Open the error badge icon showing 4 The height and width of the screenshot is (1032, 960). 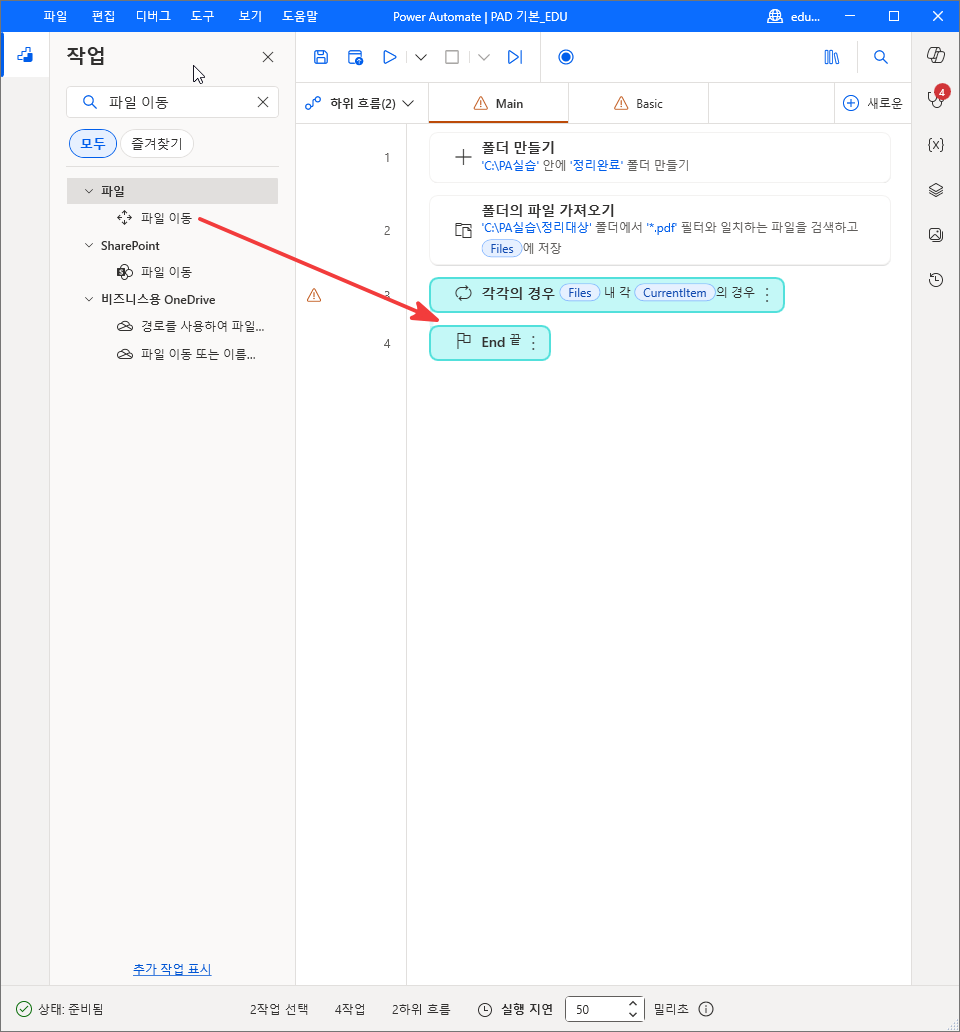coord(936,97)
